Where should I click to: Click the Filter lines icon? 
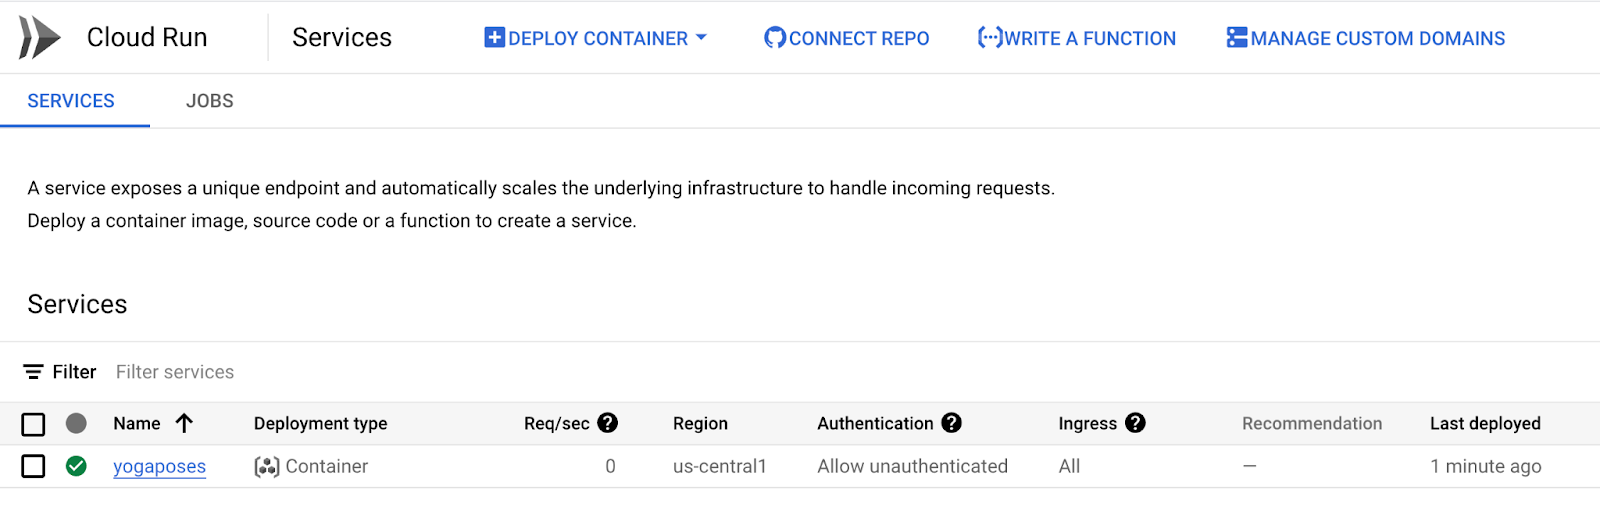(33, 372)
